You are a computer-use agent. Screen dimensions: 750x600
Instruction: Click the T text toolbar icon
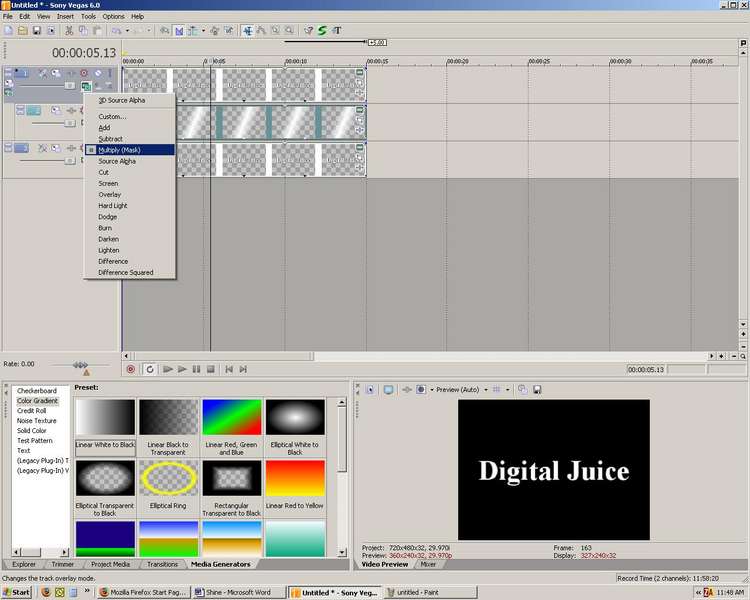(337, 31)
